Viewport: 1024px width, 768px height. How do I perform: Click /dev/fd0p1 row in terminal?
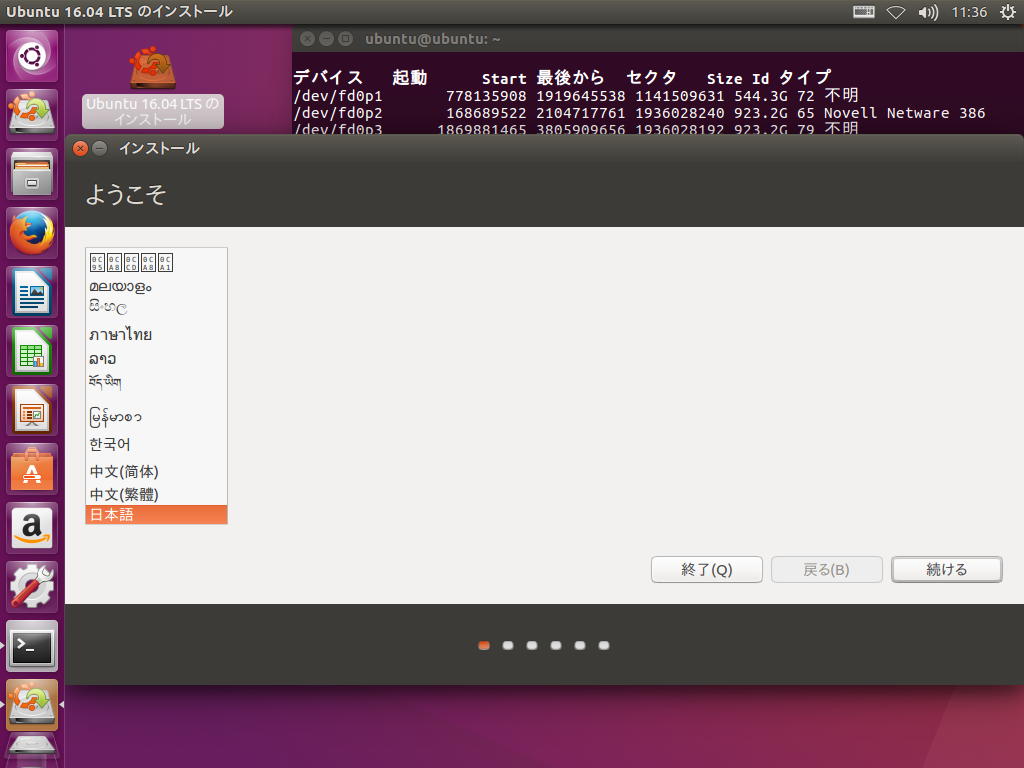click(x=575, y=96)
